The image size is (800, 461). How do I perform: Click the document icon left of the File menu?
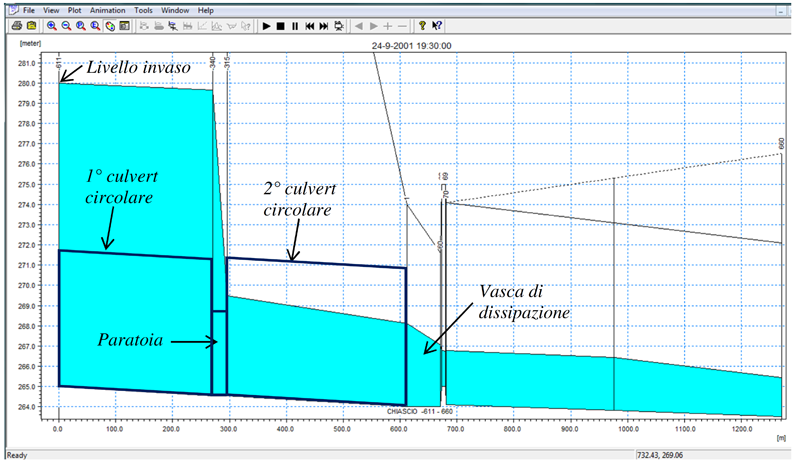[13, 10]
